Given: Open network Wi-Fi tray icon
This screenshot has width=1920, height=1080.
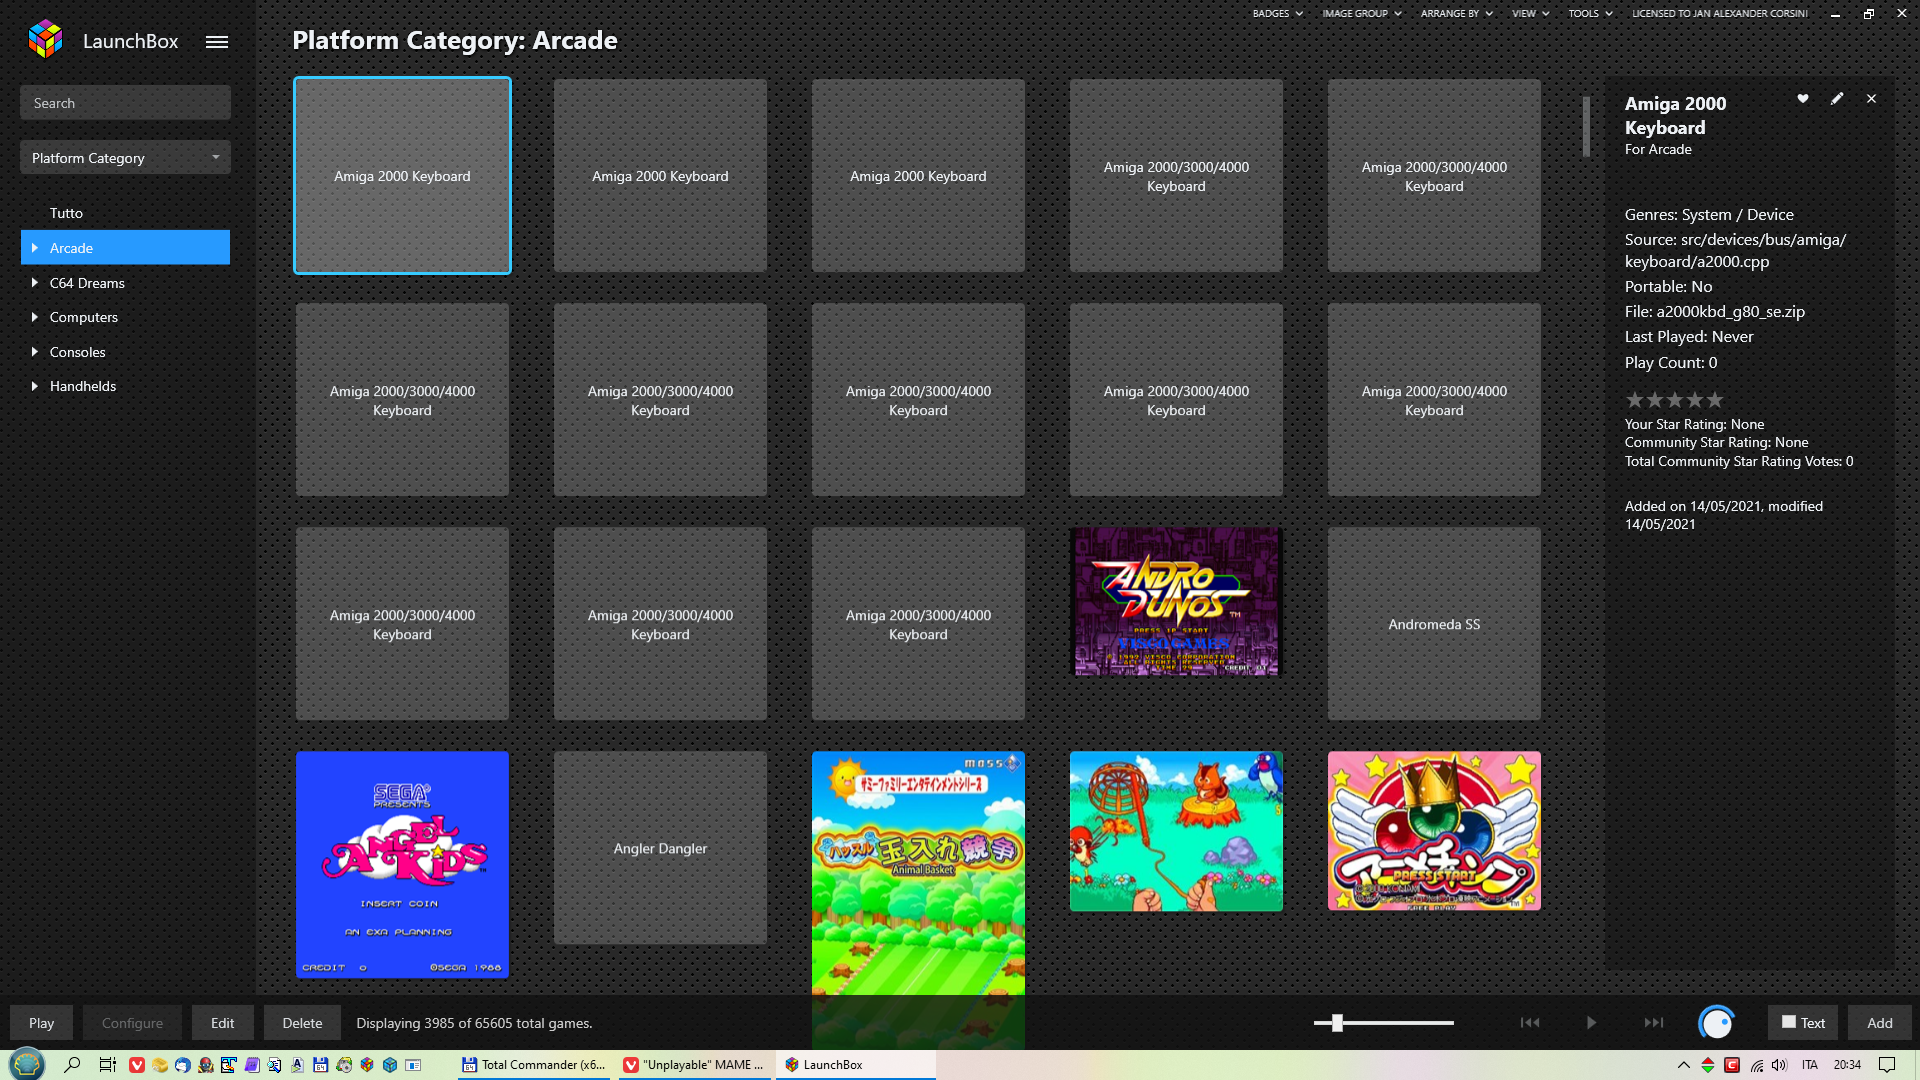Looking at the screenshot, I should 1757,1065.
